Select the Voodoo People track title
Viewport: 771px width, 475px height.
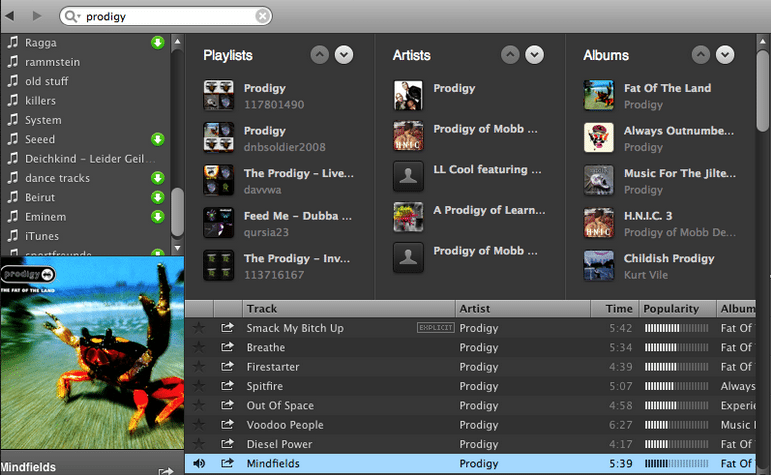click(285, 425)
